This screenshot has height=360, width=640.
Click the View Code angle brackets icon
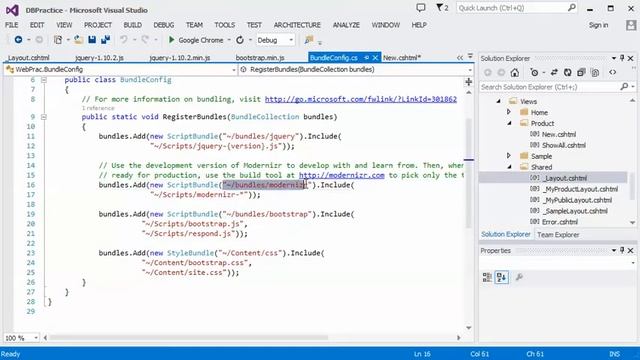(613, 73)
